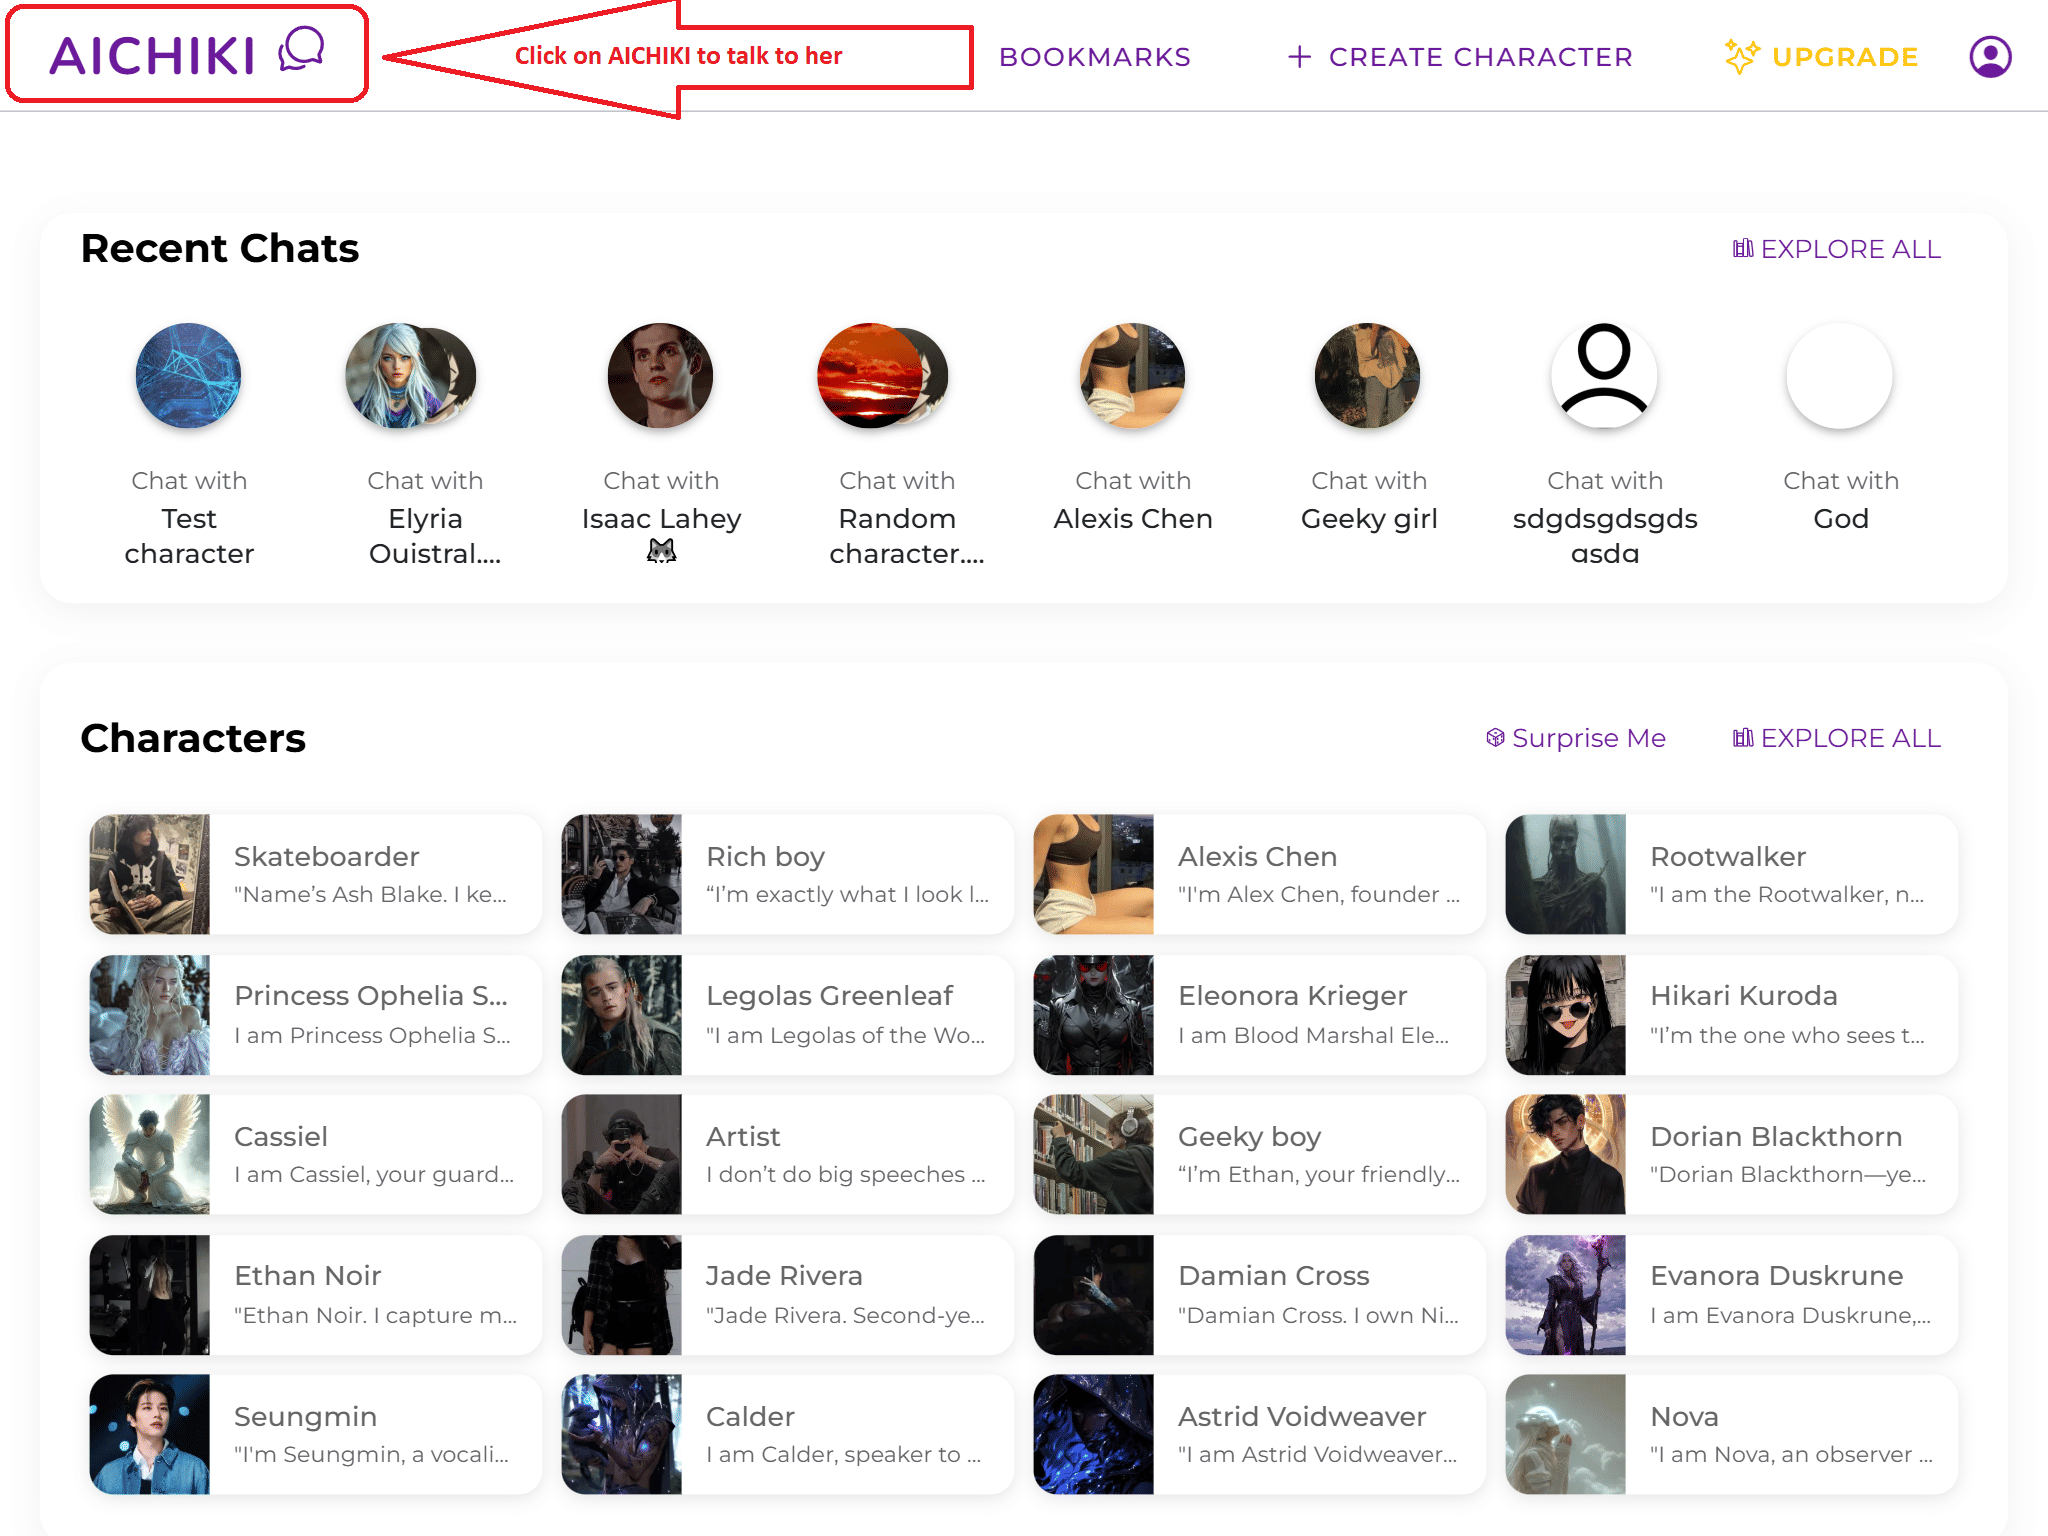Open chat with Geeky girl avatar

(1368, 376)
